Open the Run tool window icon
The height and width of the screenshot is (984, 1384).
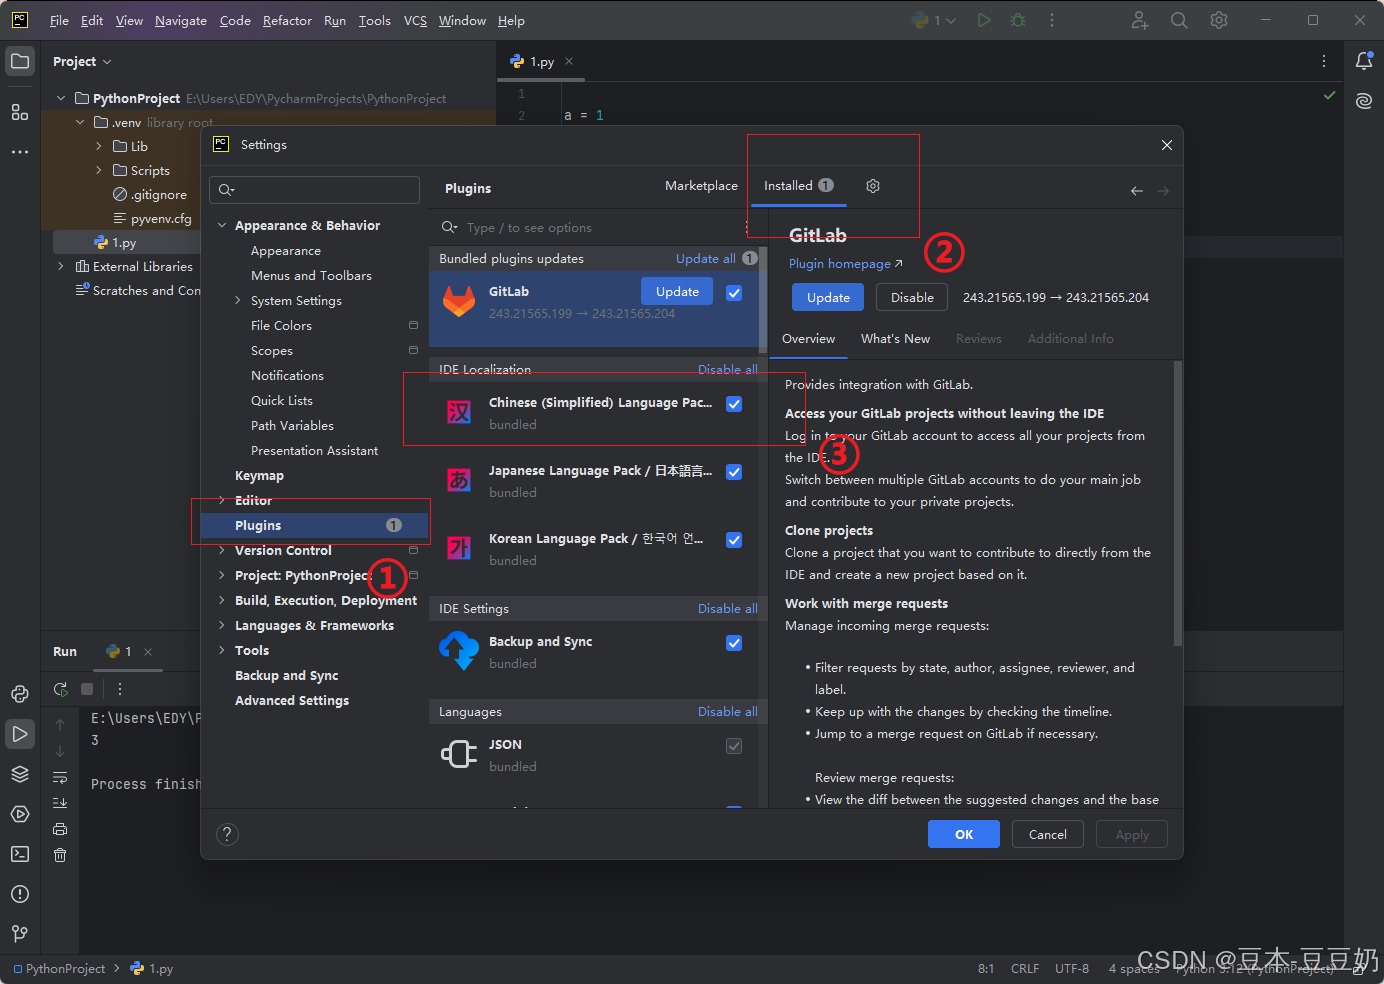click(x=20, y=734)
